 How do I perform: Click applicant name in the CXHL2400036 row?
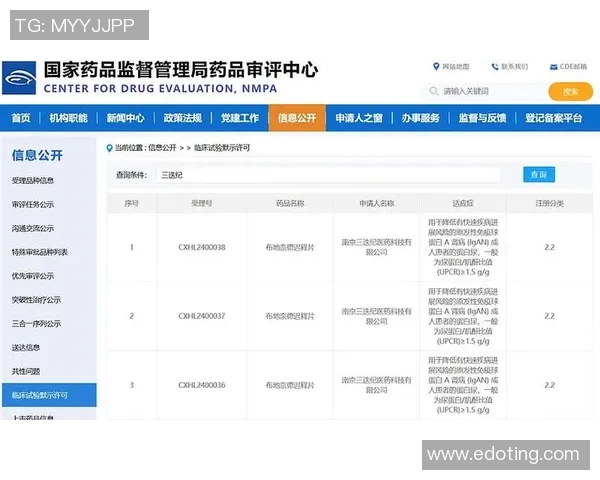377,385
